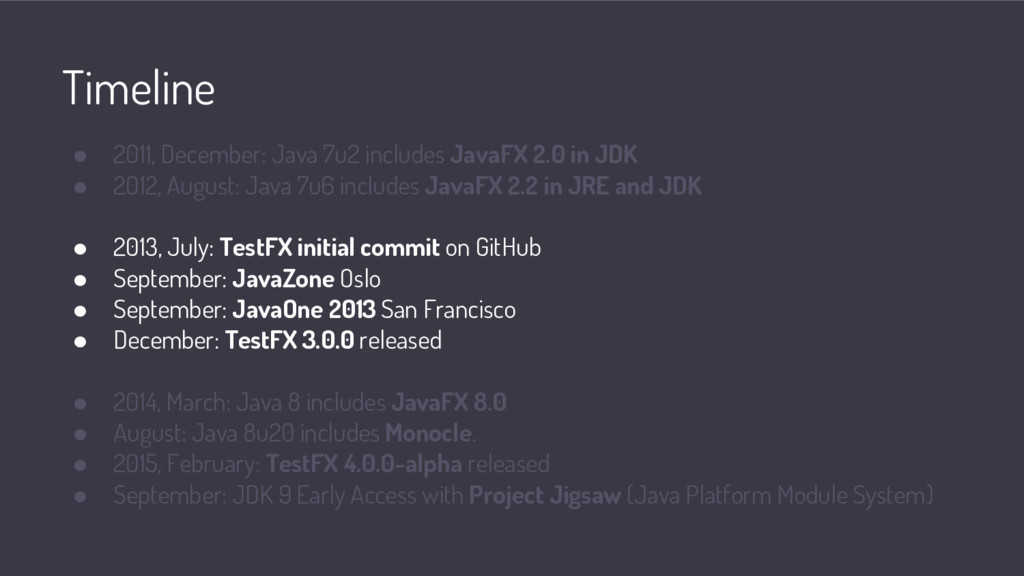The width and height of the screenshot is (1024, 576).
Task: Click dimmed bullet for 2011 December entry
Action: pos(80,156)
